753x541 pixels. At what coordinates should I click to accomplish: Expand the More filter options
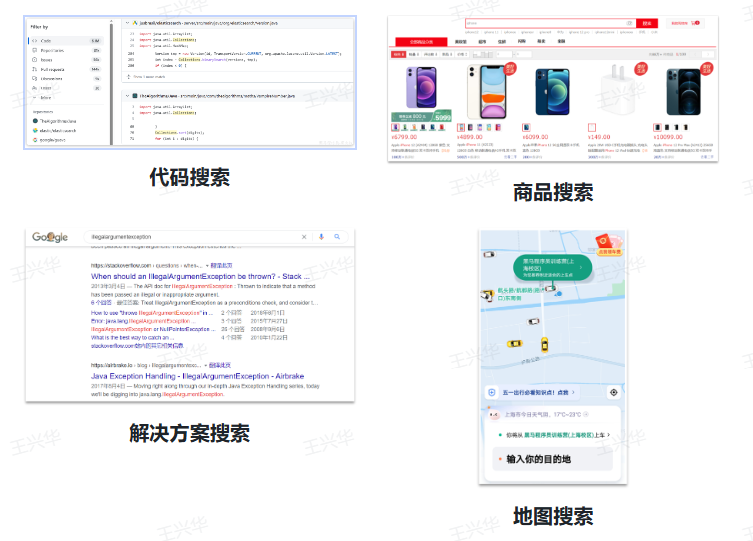pyautogui.click(x=46, y=98)
